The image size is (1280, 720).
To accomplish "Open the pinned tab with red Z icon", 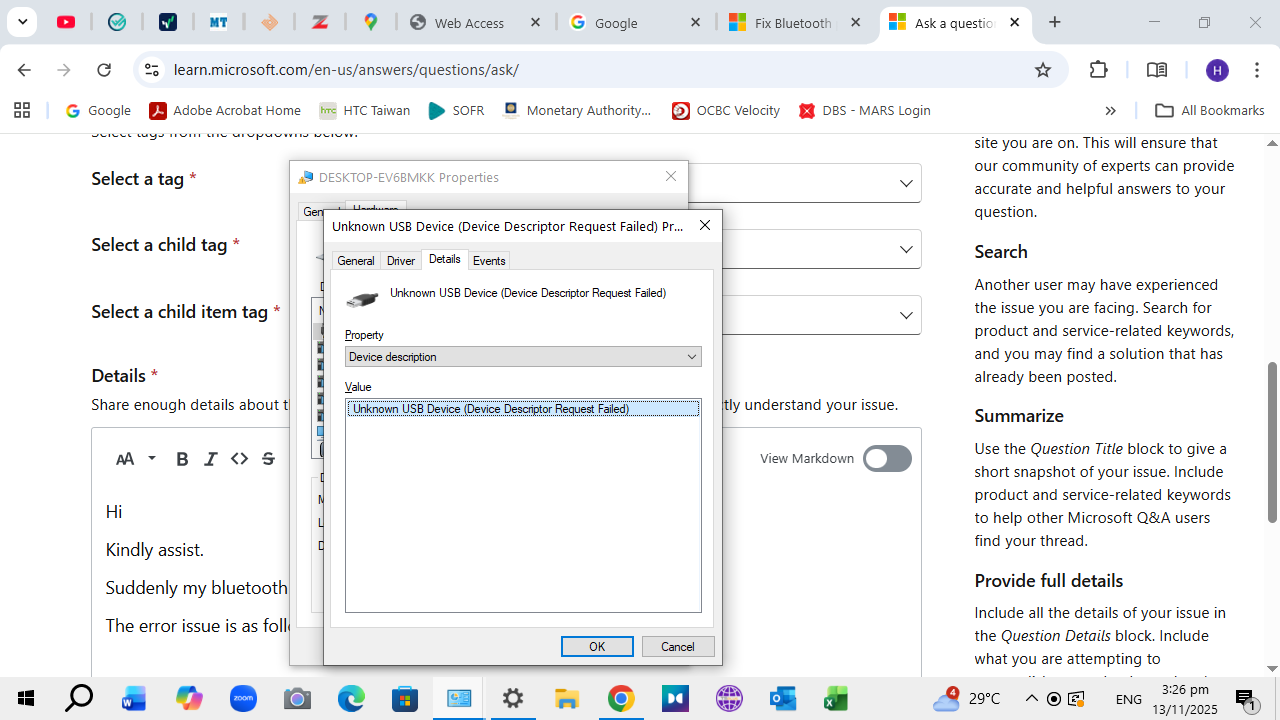I will [x=321, y=22].
